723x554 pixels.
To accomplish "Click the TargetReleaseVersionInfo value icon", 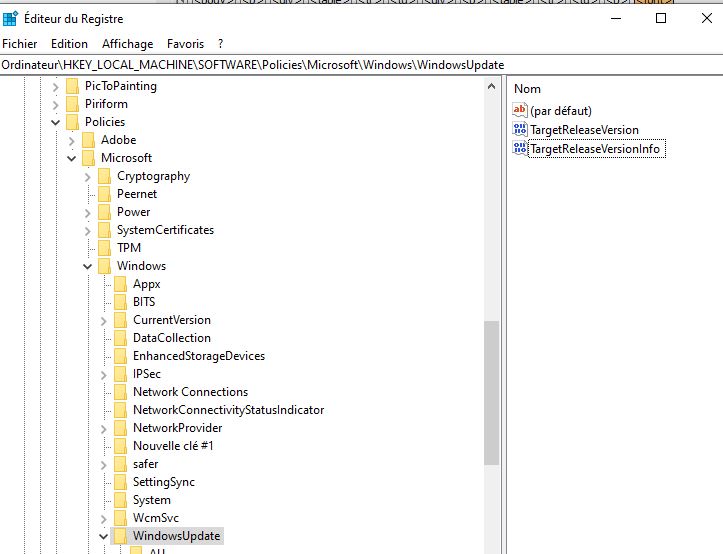I will tap(520, 148).
